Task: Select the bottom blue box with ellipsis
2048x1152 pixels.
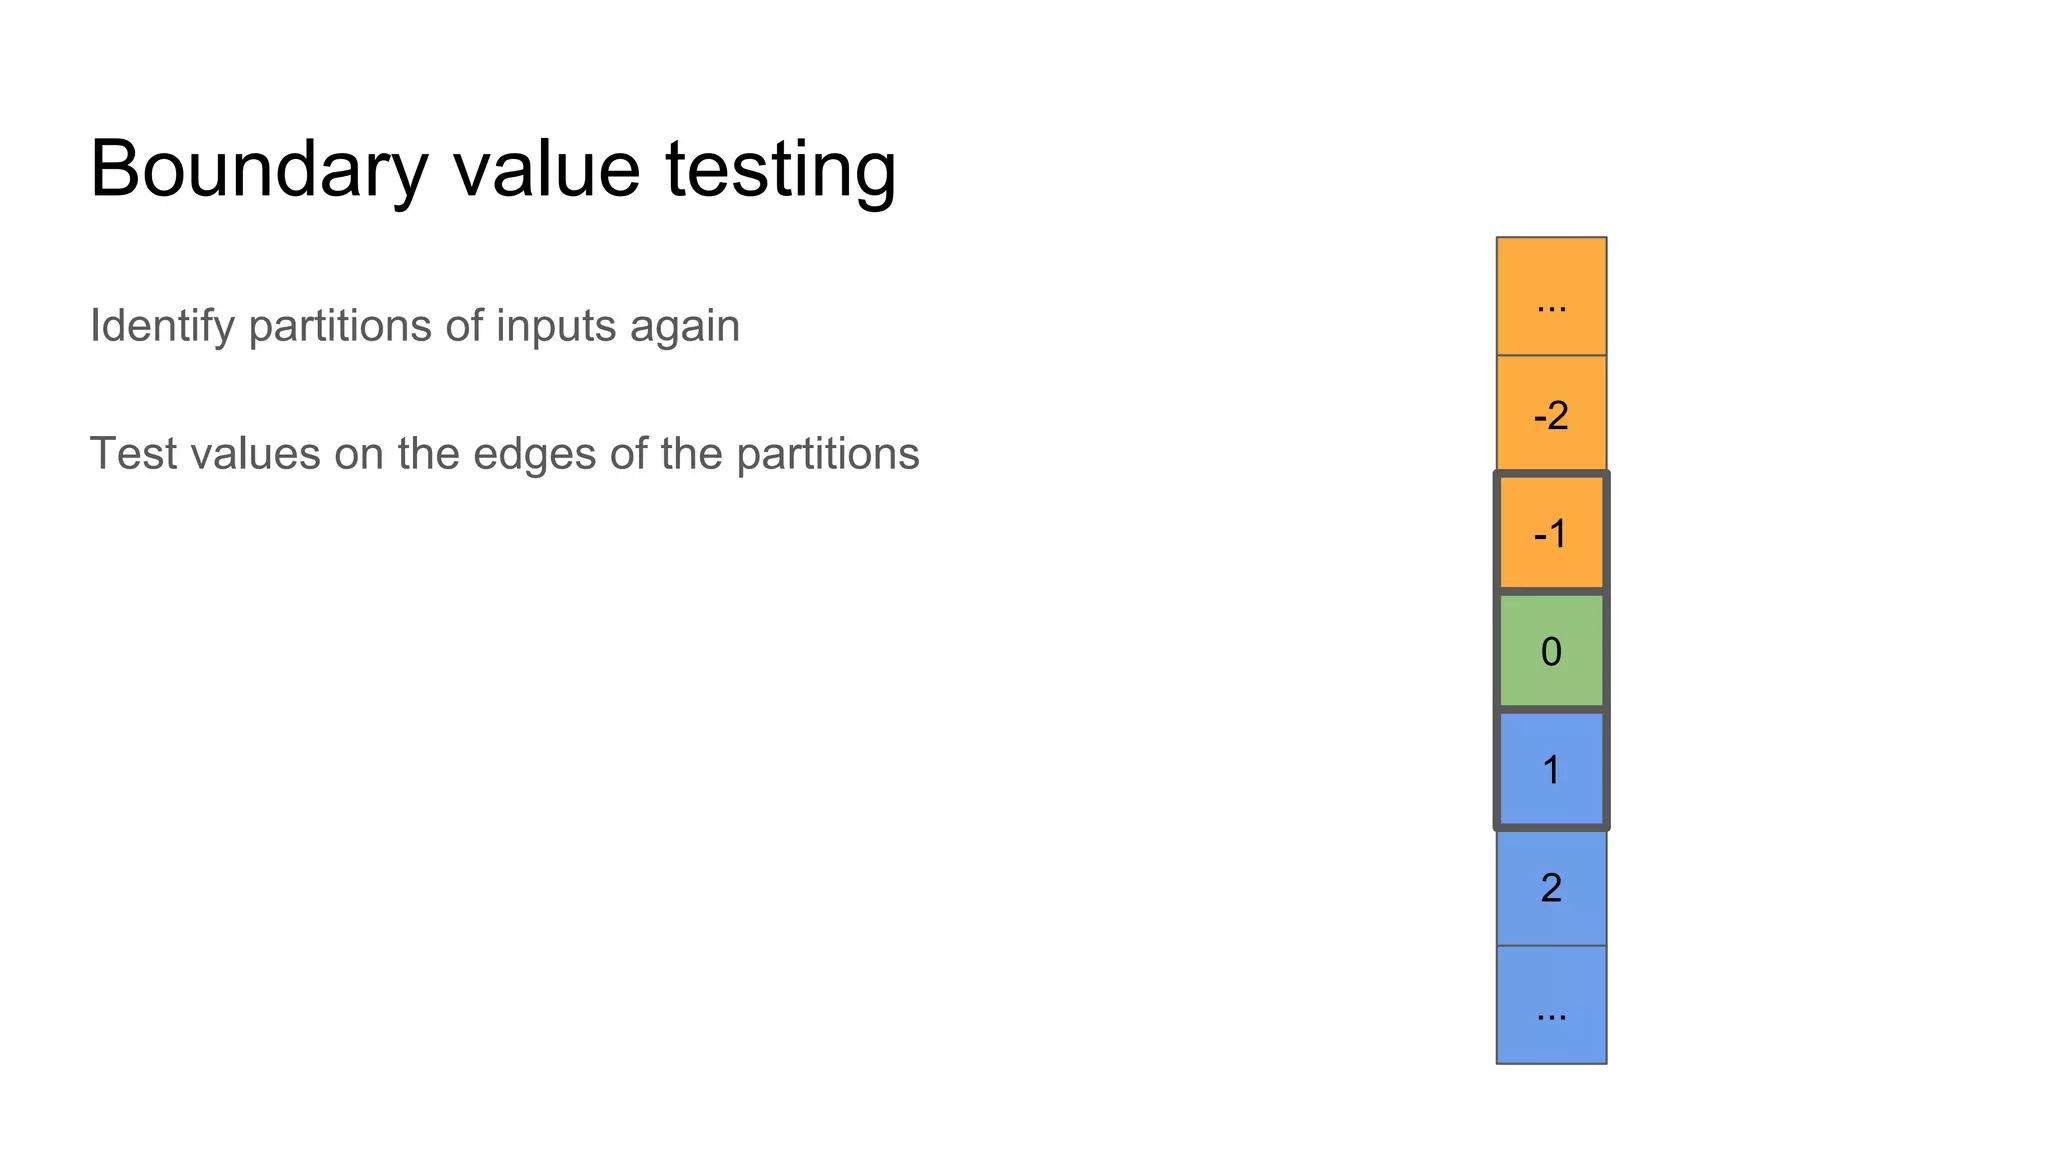Action: click(1551, 1005)
